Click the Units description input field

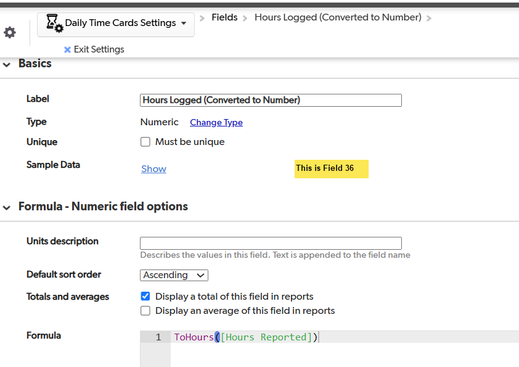pyautogui.click(x=271, y=243)
